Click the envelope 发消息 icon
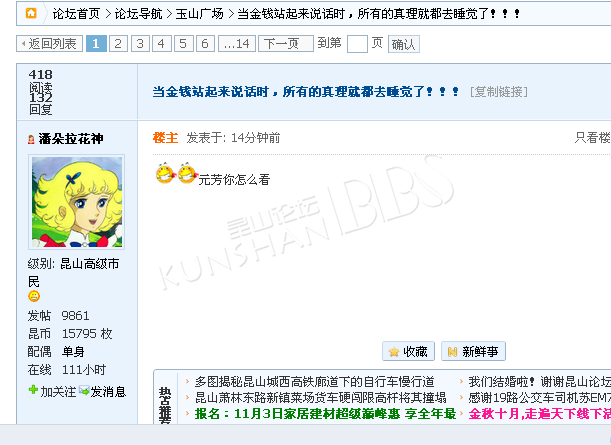This screenshot has width=611, height=445. click(84, 390)
